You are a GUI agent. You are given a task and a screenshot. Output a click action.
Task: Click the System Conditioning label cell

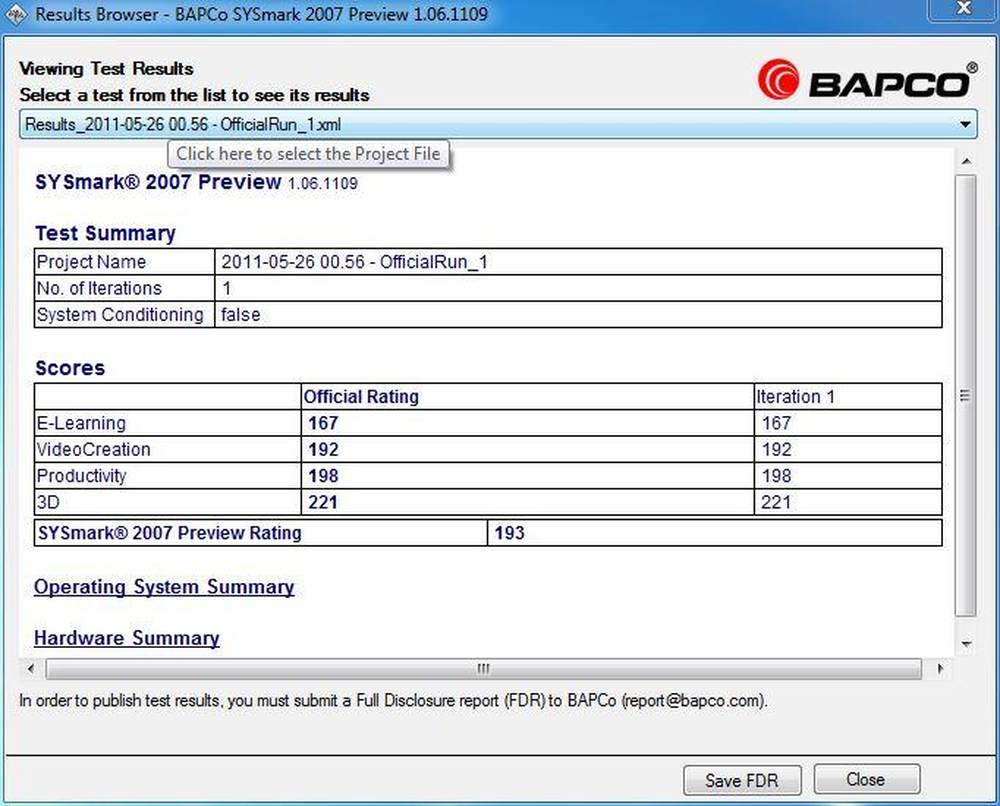pos(125,315)
